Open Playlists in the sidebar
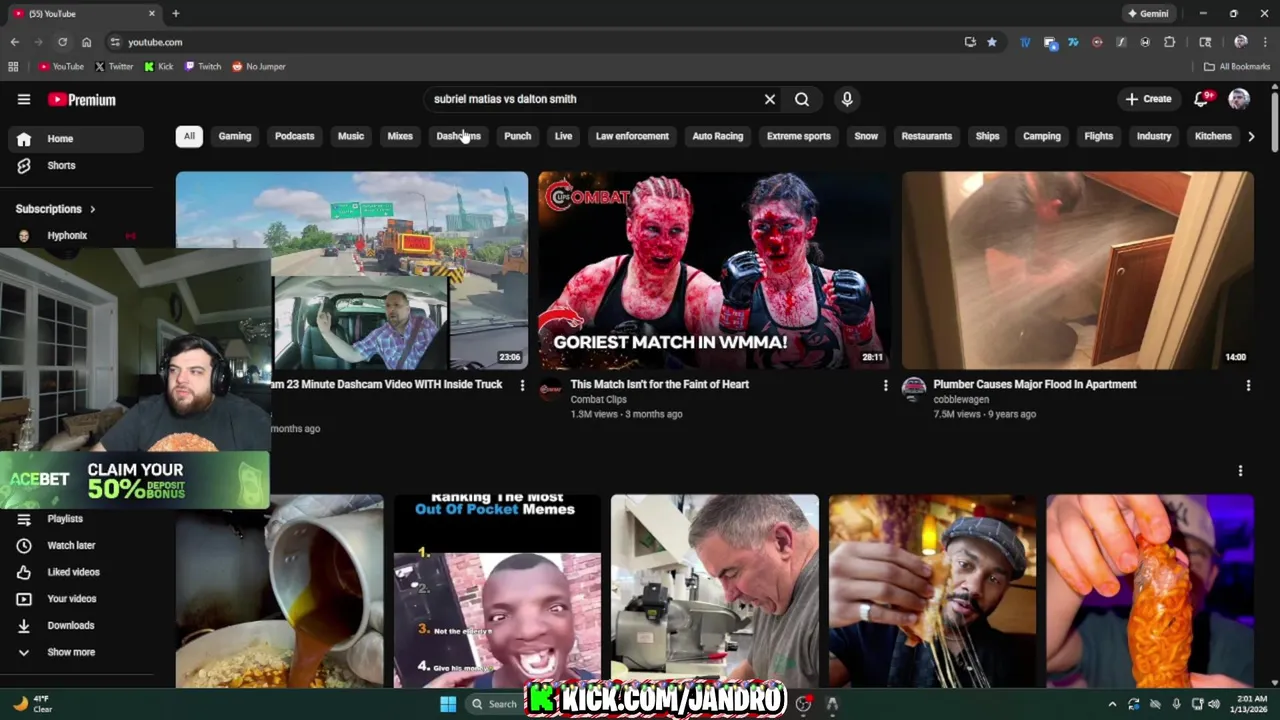Viewport: 1280px width, 720px height. 76,519
